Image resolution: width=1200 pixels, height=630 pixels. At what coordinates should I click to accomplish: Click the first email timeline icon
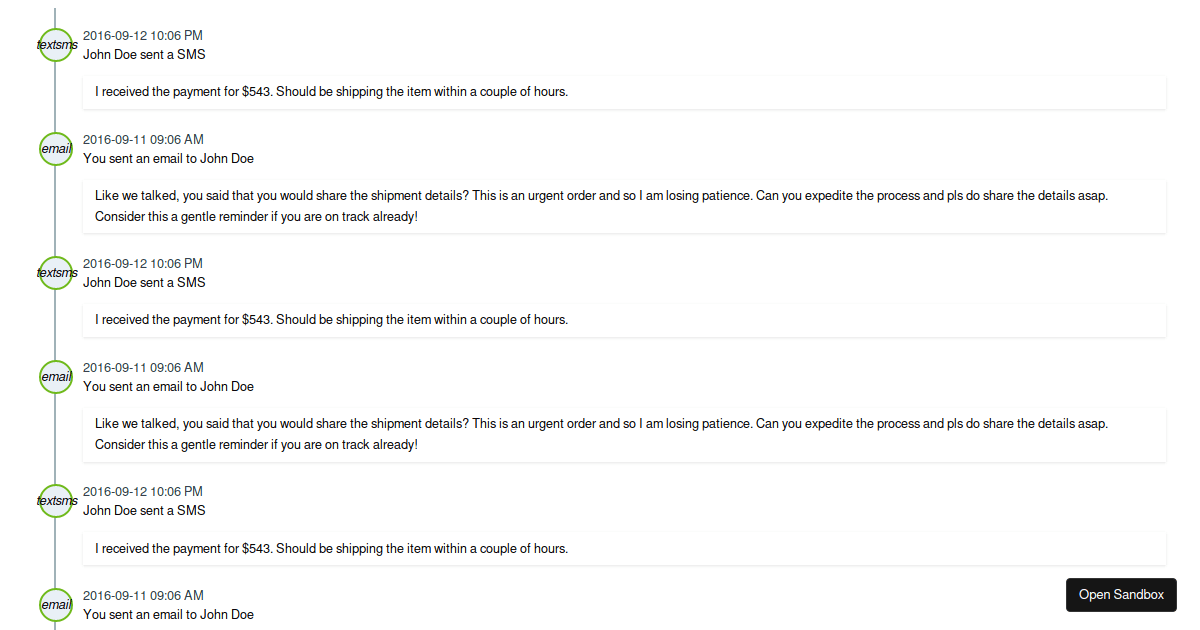pyautogui.click(x=56, y=149)
